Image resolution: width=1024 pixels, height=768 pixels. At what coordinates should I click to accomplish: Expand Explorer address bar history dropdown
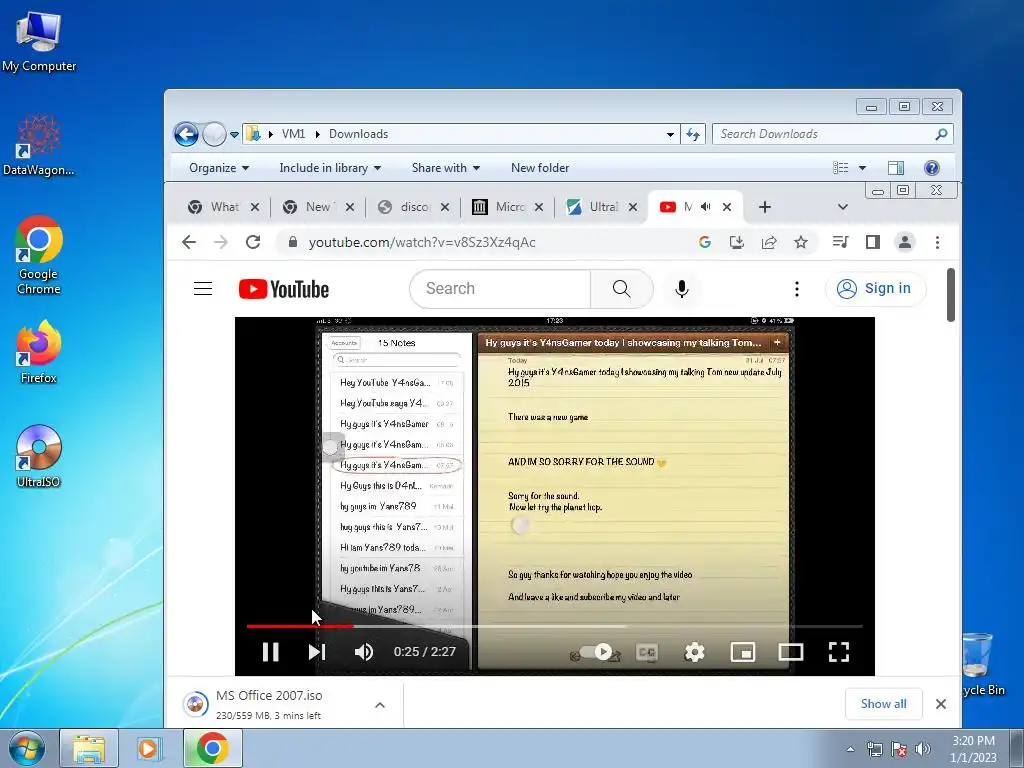(670, 135)
